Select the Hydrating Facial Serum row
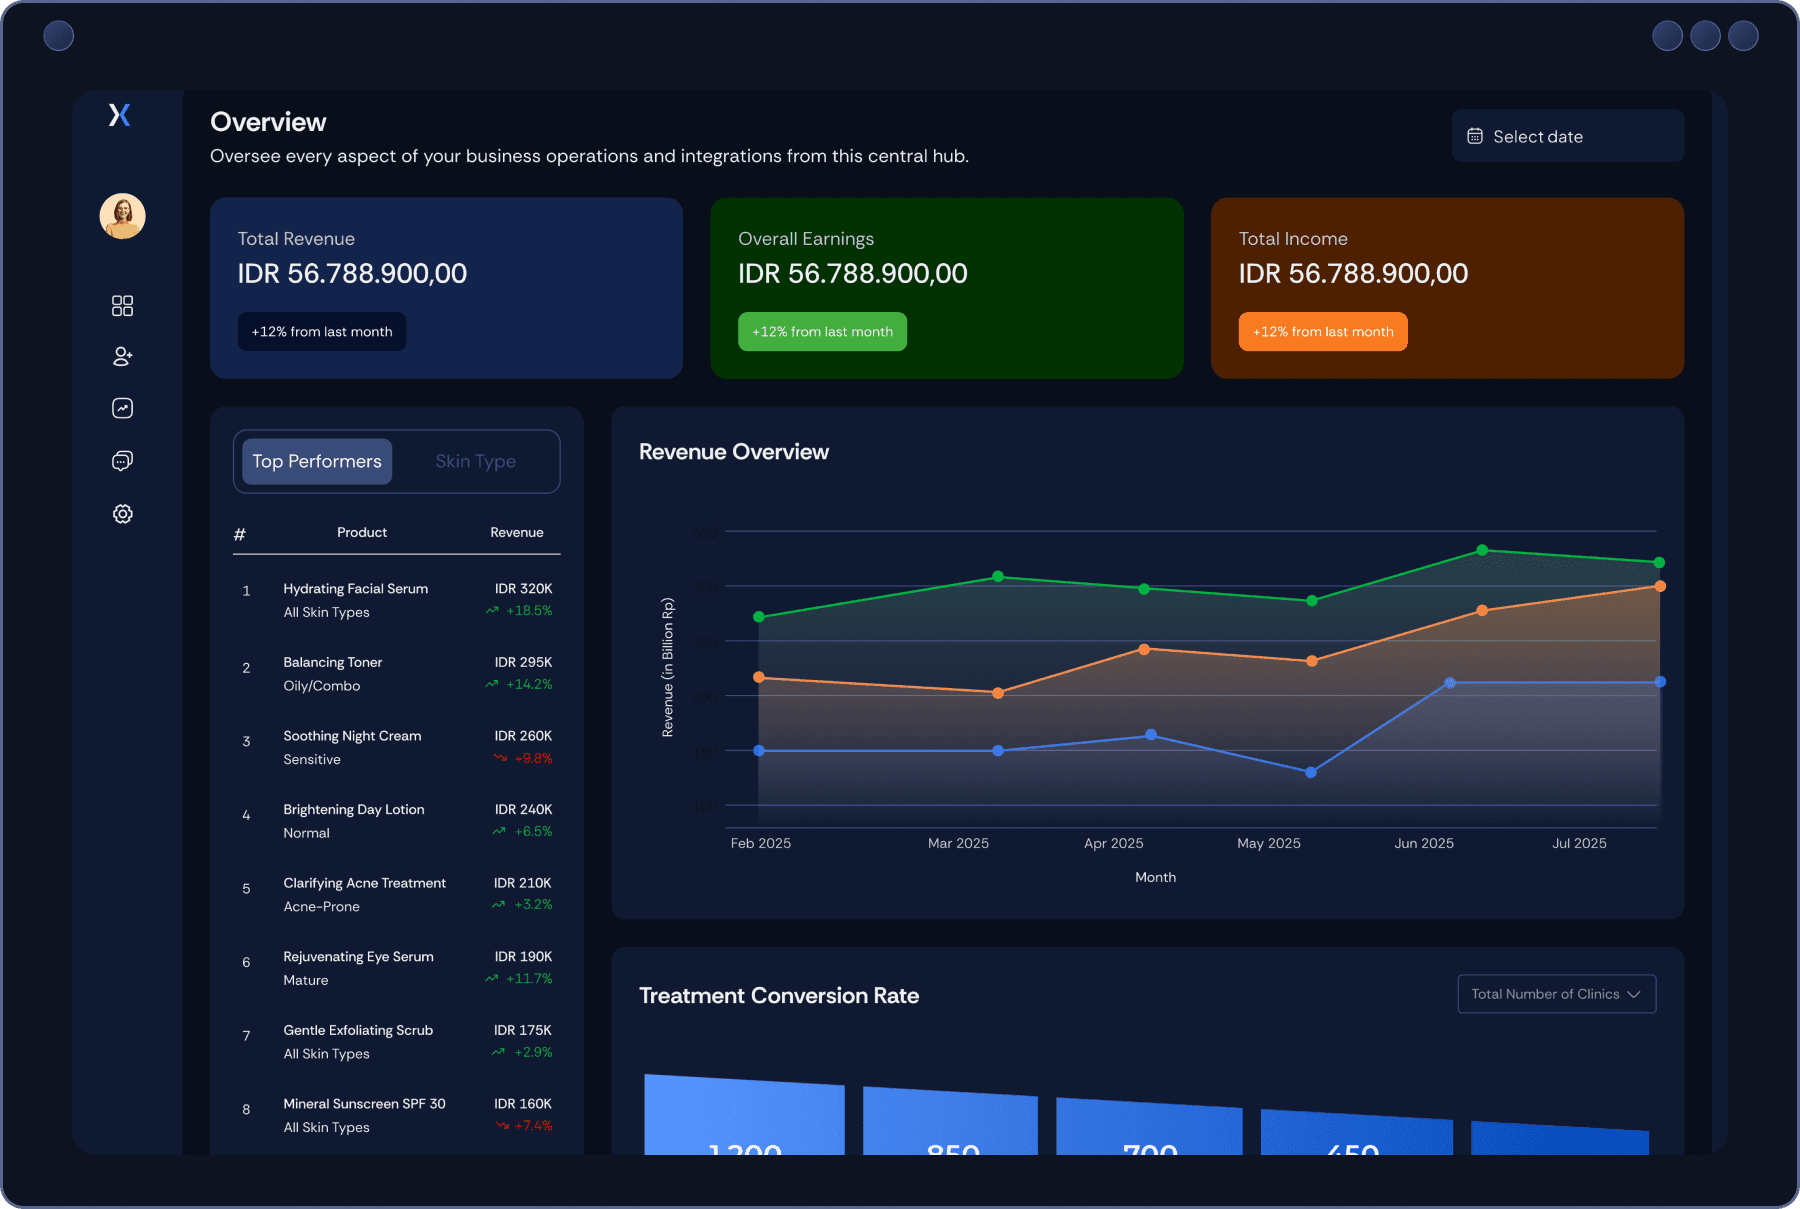 pyautogui.click(x=396, y=599)
